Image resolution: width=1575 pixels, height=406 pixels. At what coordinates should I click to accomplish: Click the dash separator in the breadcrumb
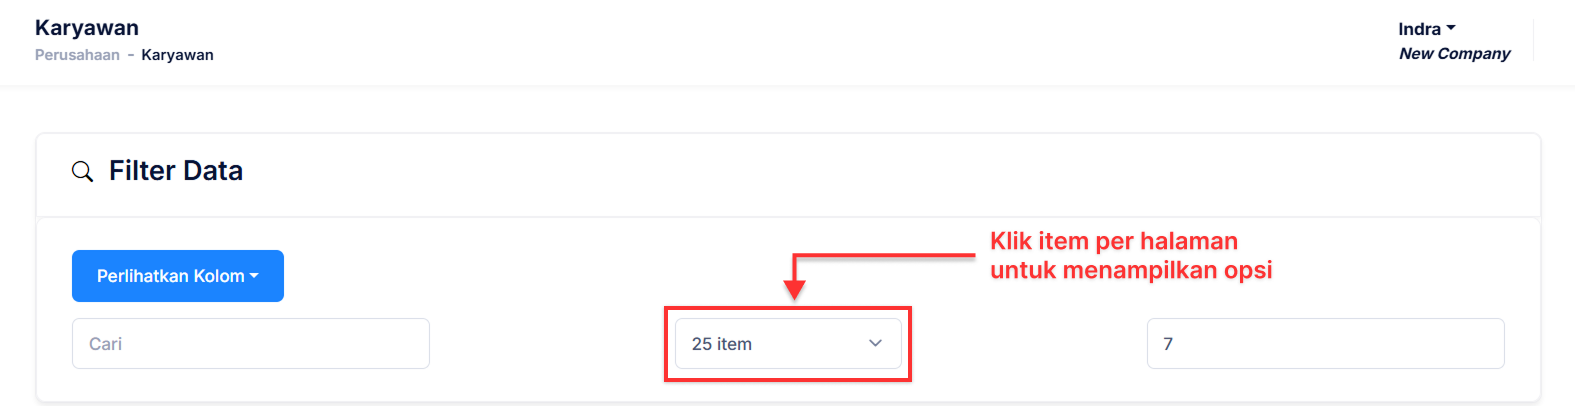(131, 55)
